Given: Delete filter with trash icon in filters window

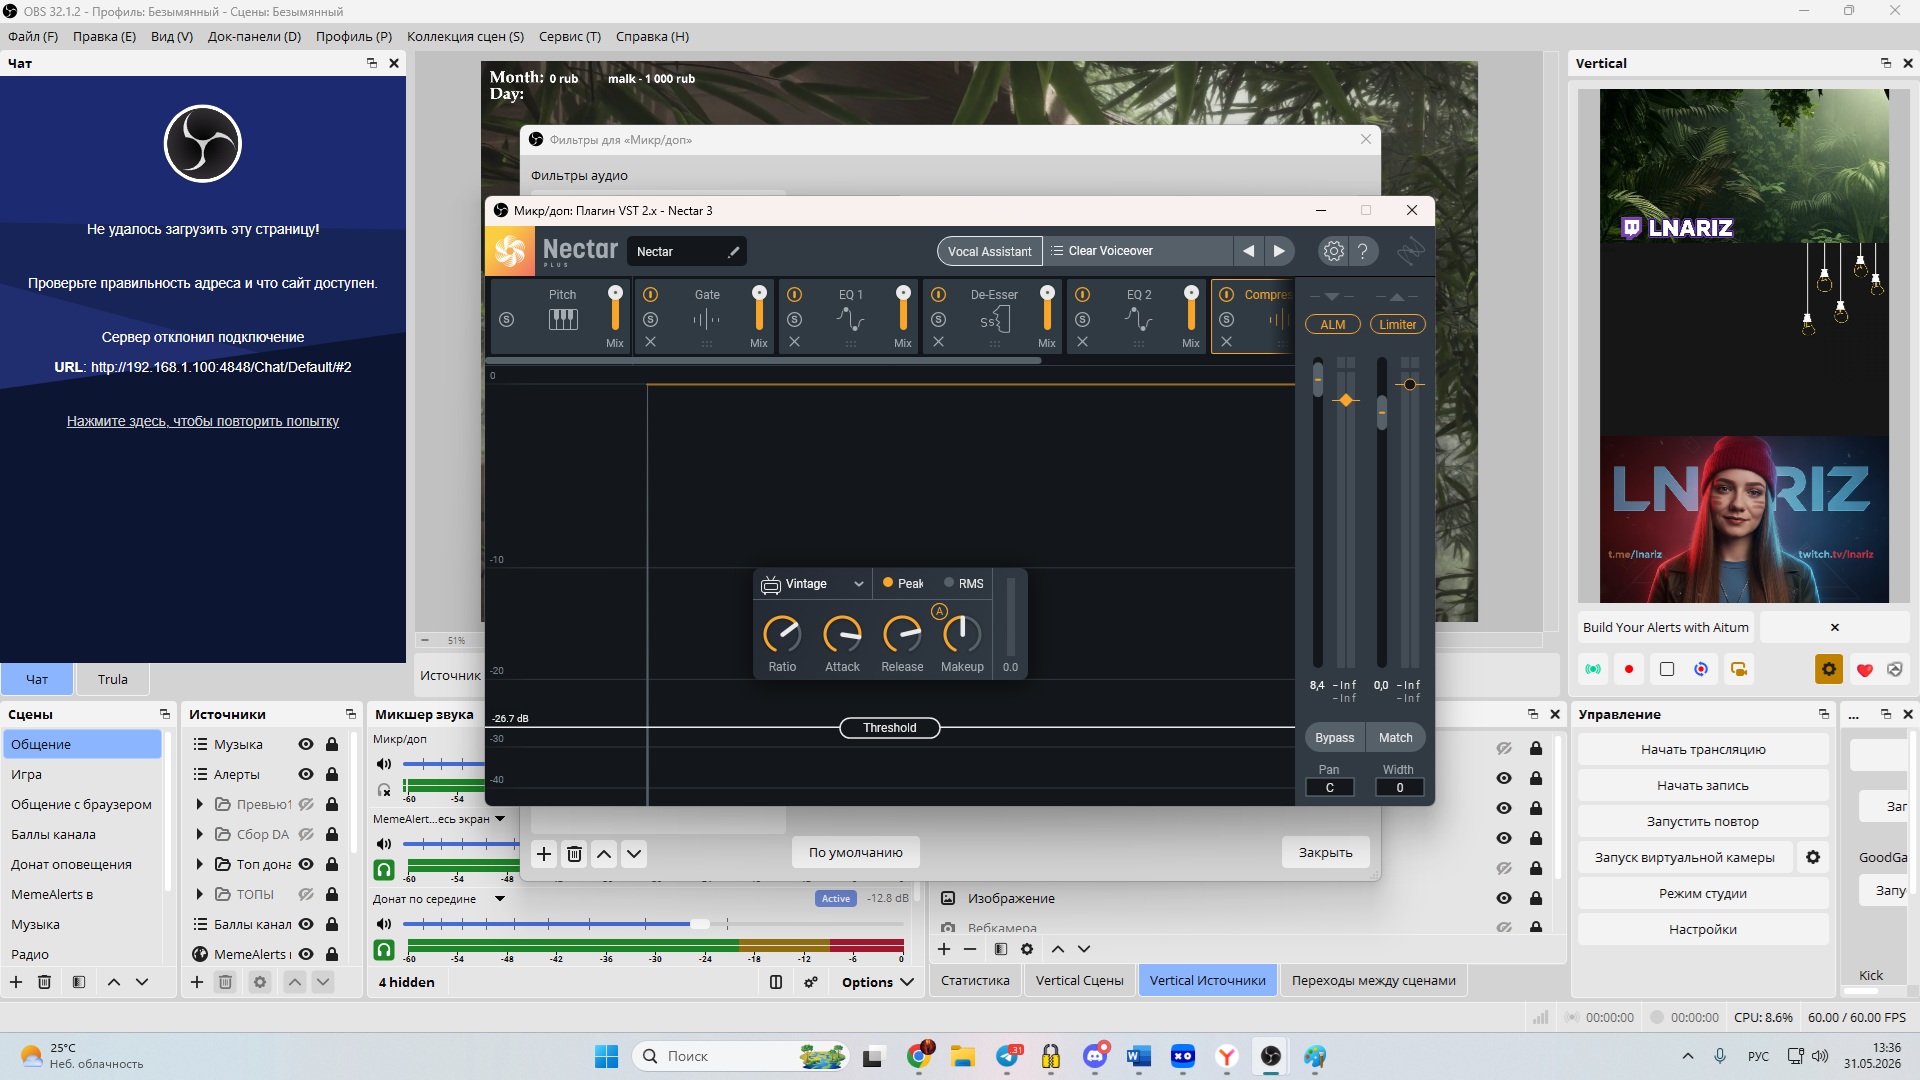Looking at the screenshot, I should (574, 853).
